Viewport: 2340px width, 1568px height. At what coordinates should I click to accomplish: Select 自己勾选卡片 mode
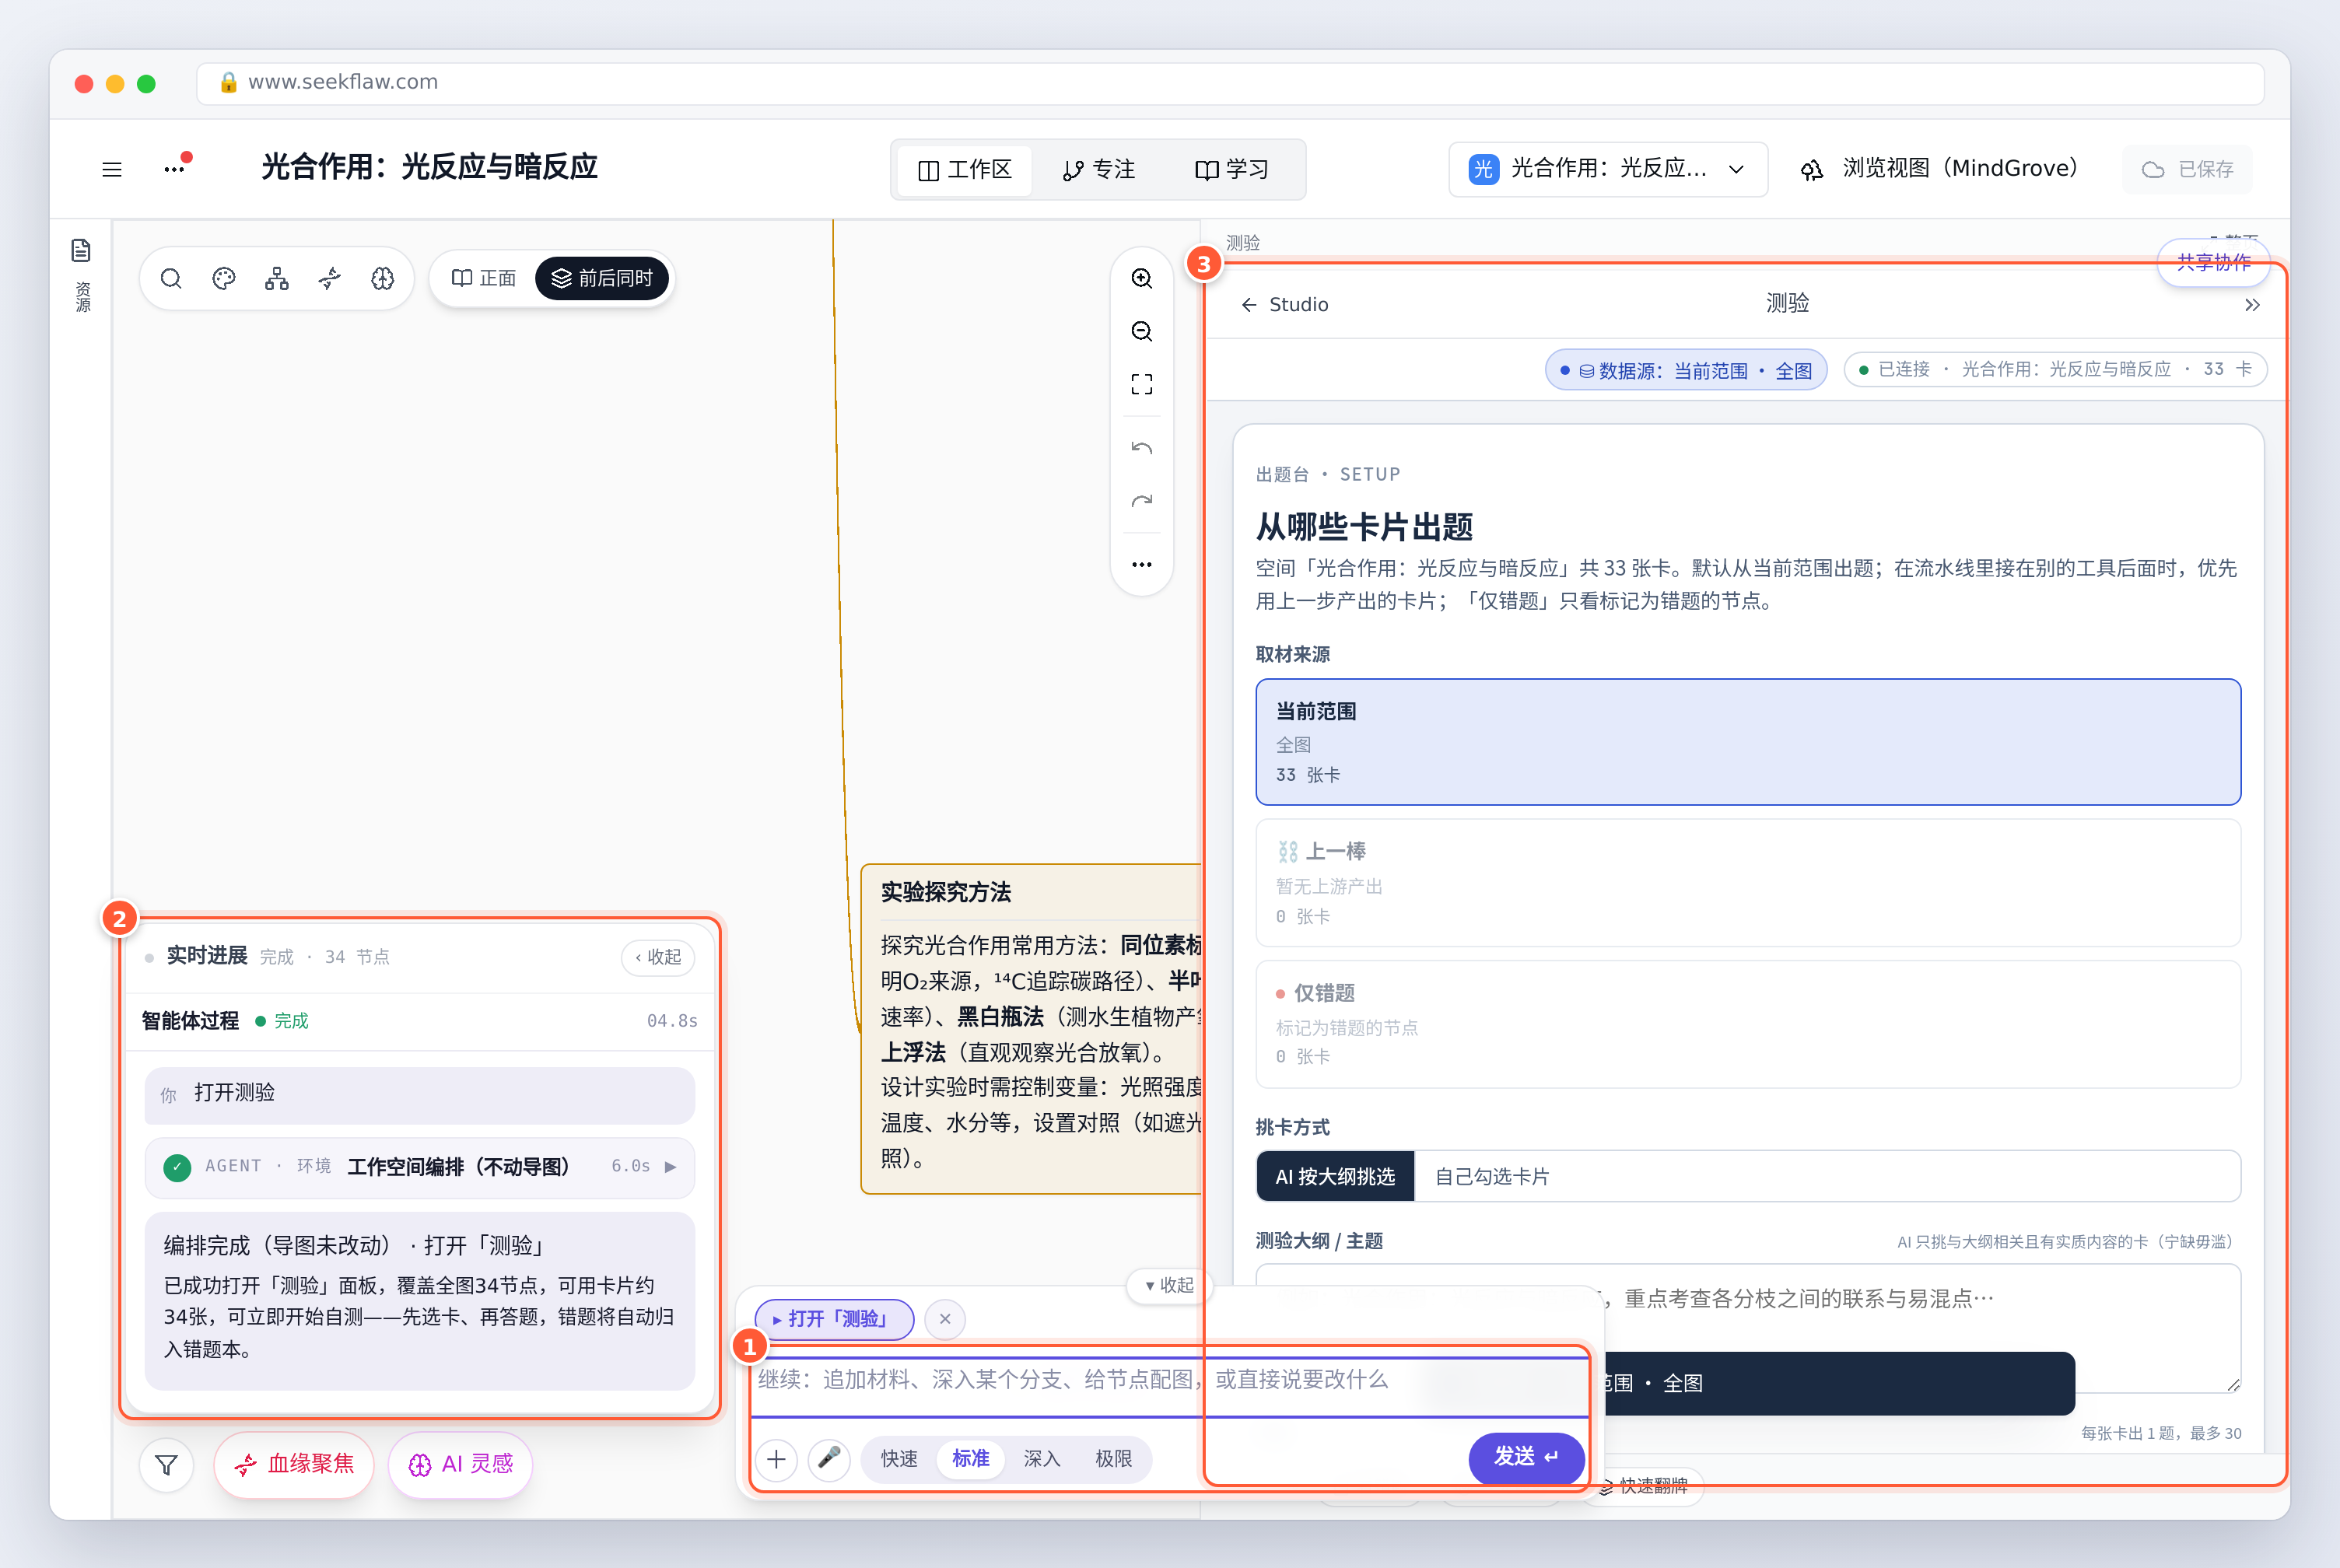[1492, 1177]
